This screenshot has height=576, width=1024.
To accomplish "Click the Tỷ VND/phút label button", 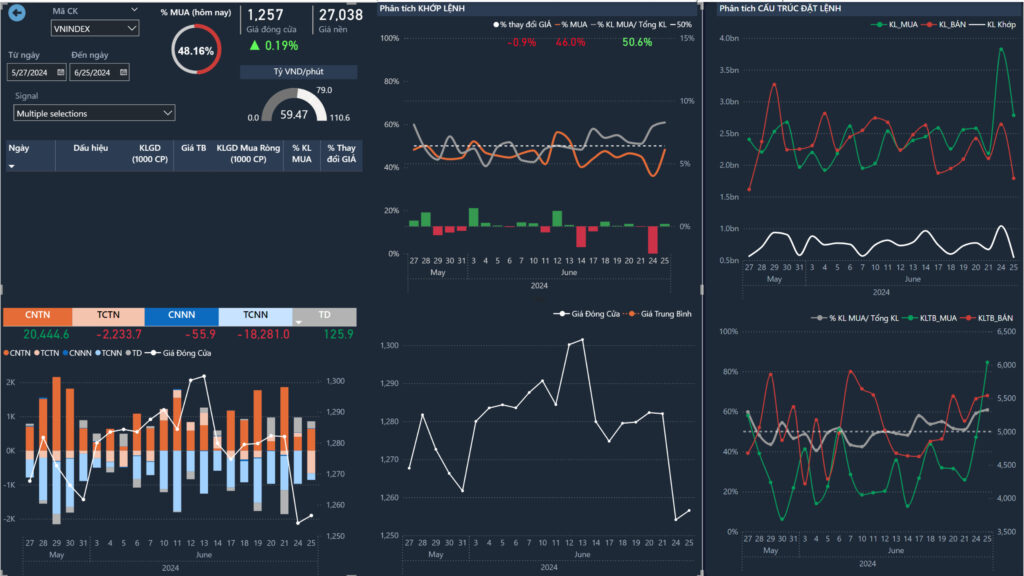I will (x=298, y=72).
